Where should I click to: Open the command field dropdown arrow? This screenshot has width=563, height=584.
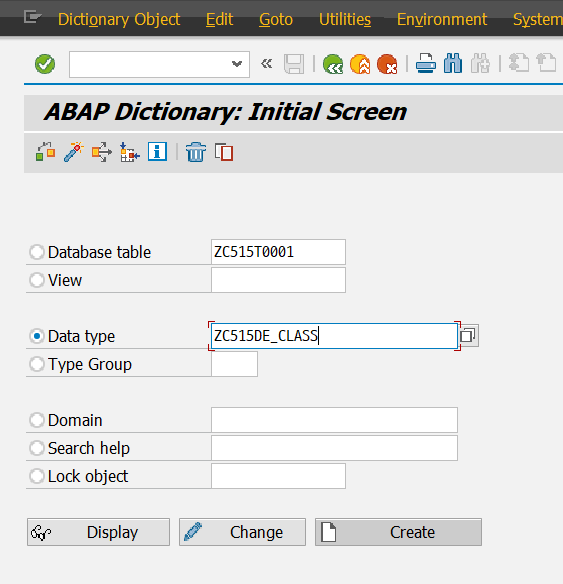pyautogui.click(x=237, y=64)
